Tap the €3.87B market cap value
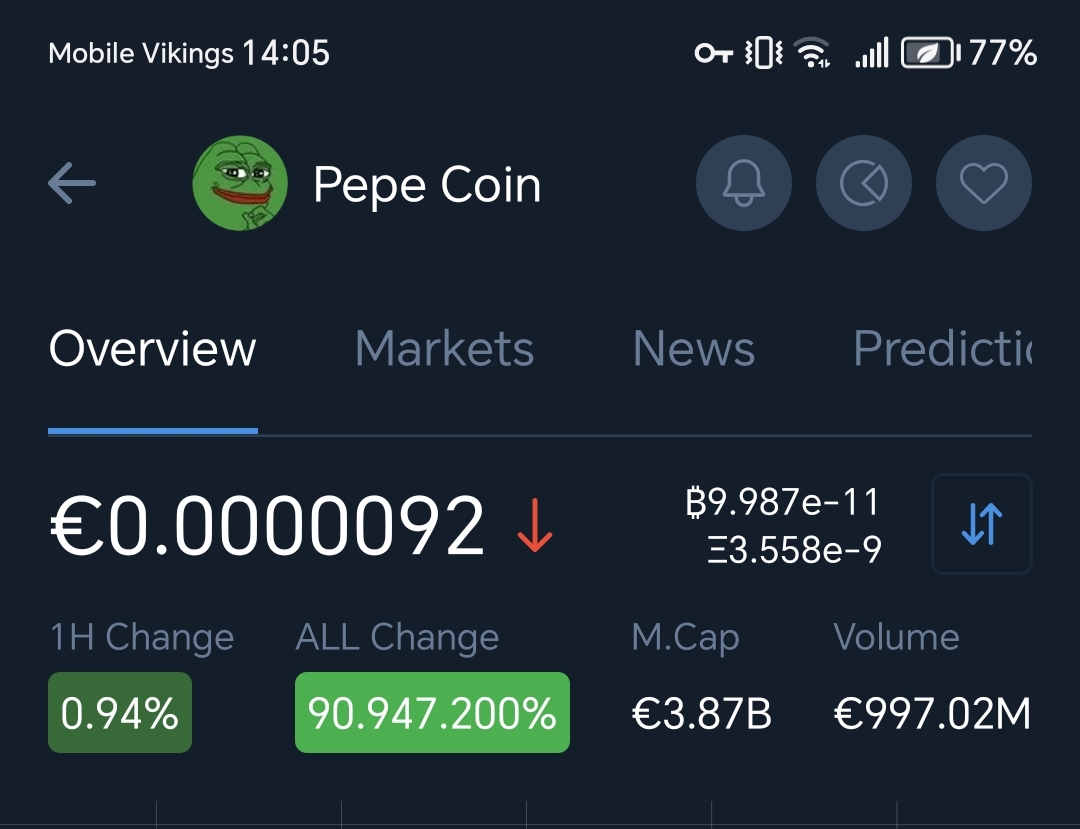 (x=702, y=714)
